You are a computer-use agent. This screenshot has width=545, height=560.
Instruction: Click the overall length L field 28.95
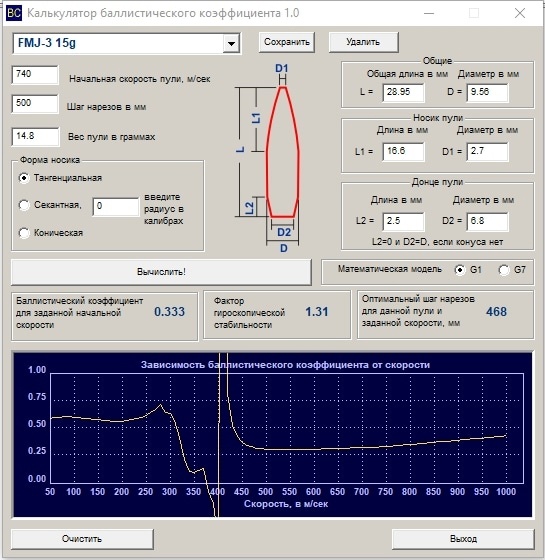(403, 92)
